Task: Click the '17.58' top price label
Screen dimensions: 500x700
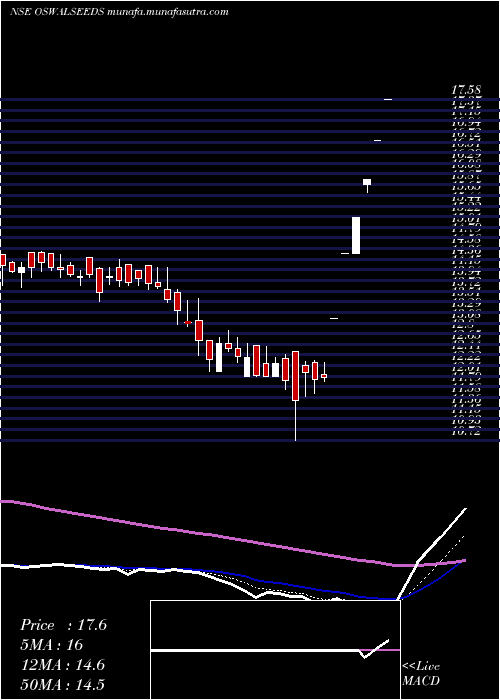Action: (x=467, y=91)
